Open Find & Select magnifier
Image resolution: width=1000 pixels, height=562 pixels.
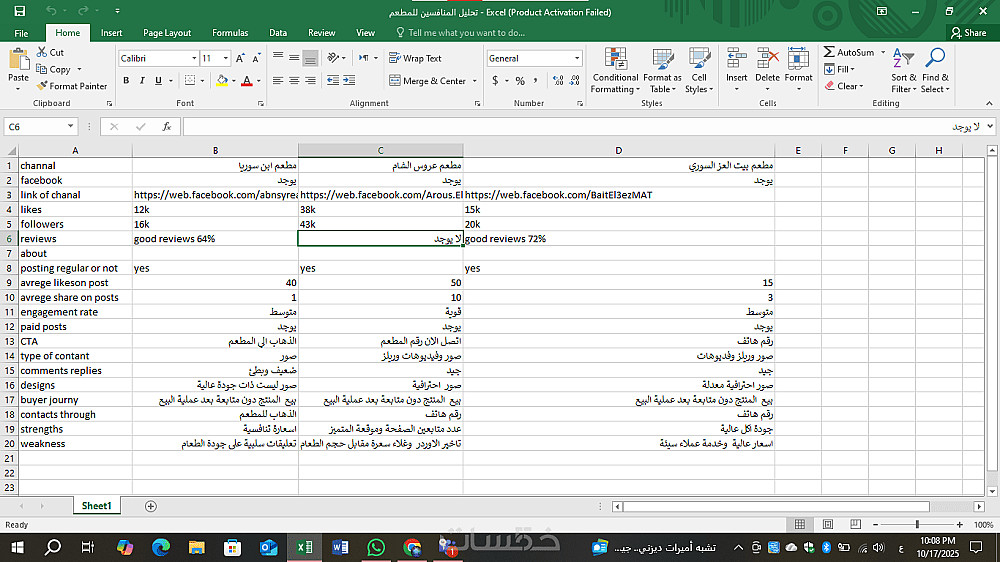pyautogui.click(x=935, y=71)
